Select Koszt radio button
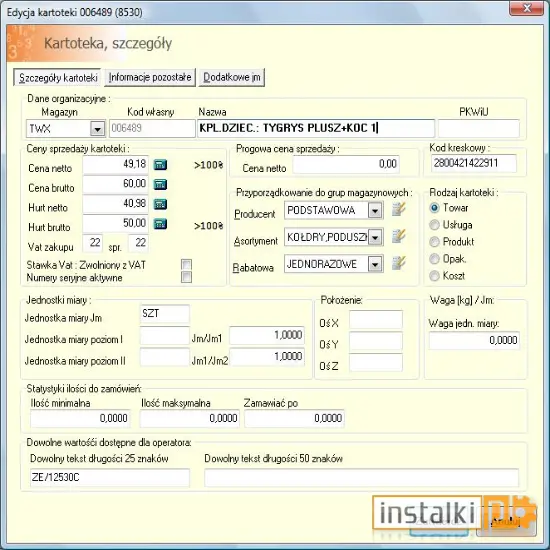This screenshot has height=550, width=550. click(x=434, y=276)
